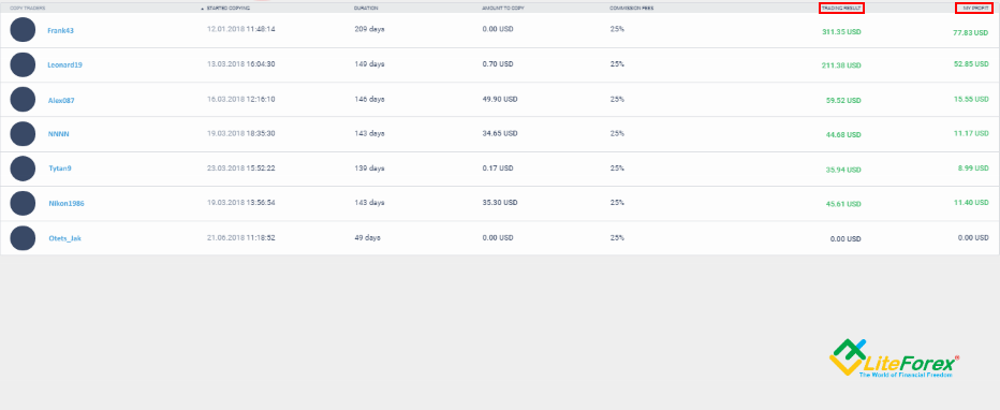Open the Otets_Jak trader profile
The width and height of the screenshot is (1000, 410).
click(65, 238)
